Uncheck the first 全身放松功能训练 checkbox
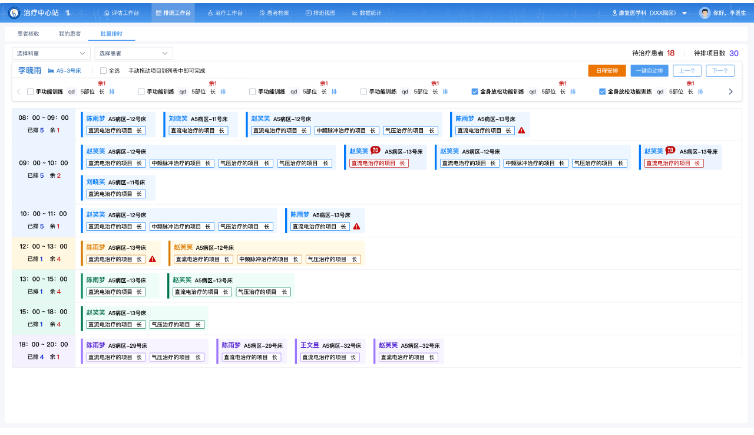 tap(475, 91)
